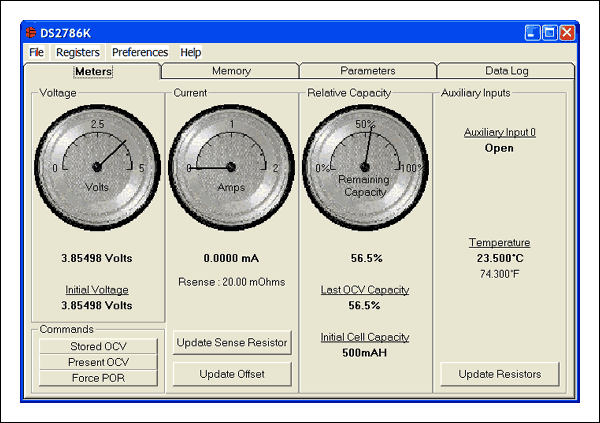Click the DS2786K app icon in title bar
This screenshot has height=423, width=600.
coord(31,33)
